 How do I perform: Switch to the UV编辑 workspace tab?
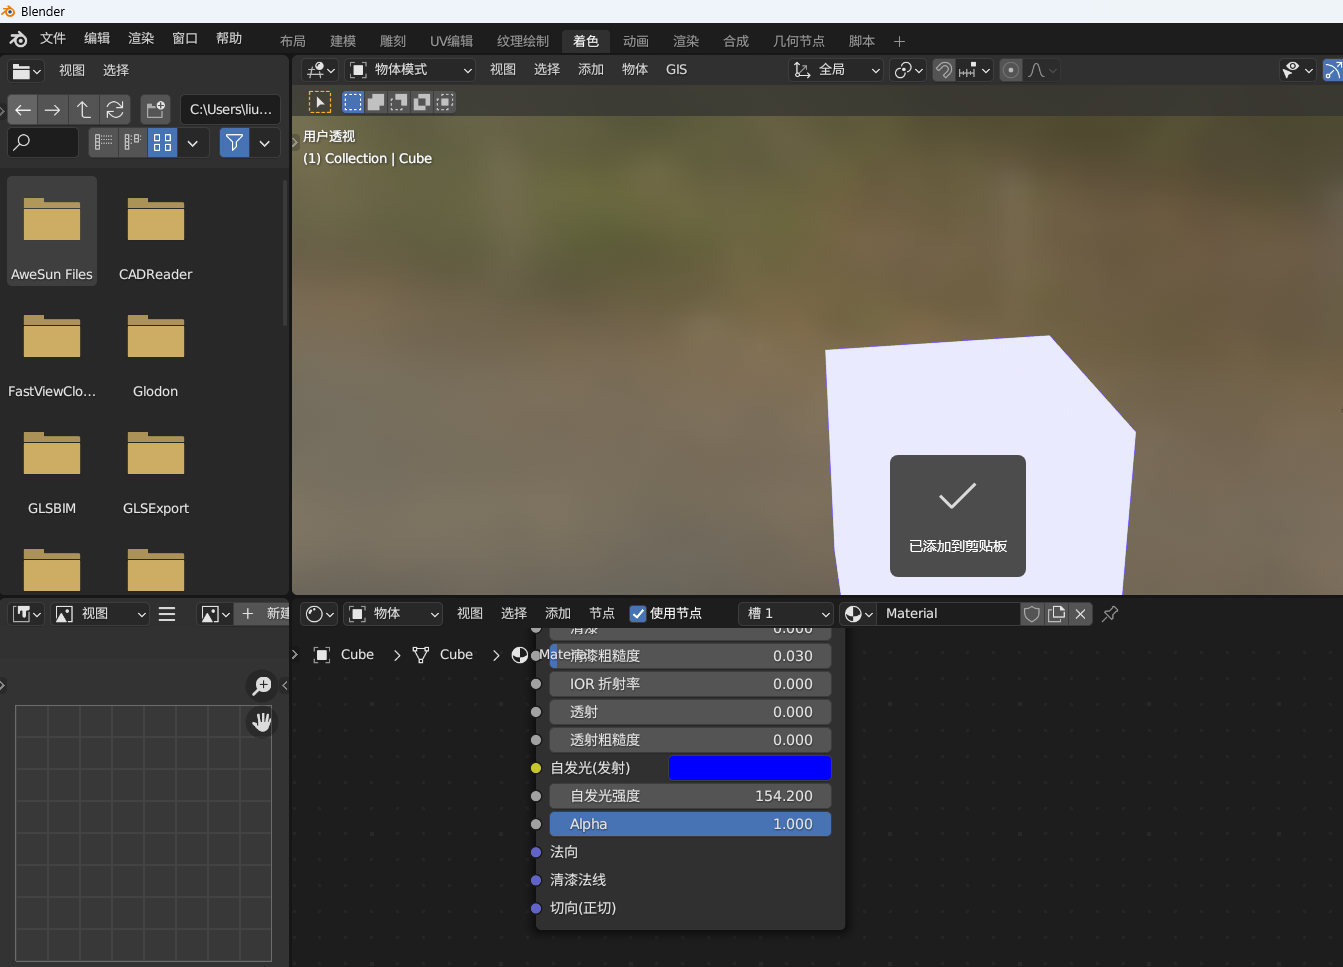[451, 41]
